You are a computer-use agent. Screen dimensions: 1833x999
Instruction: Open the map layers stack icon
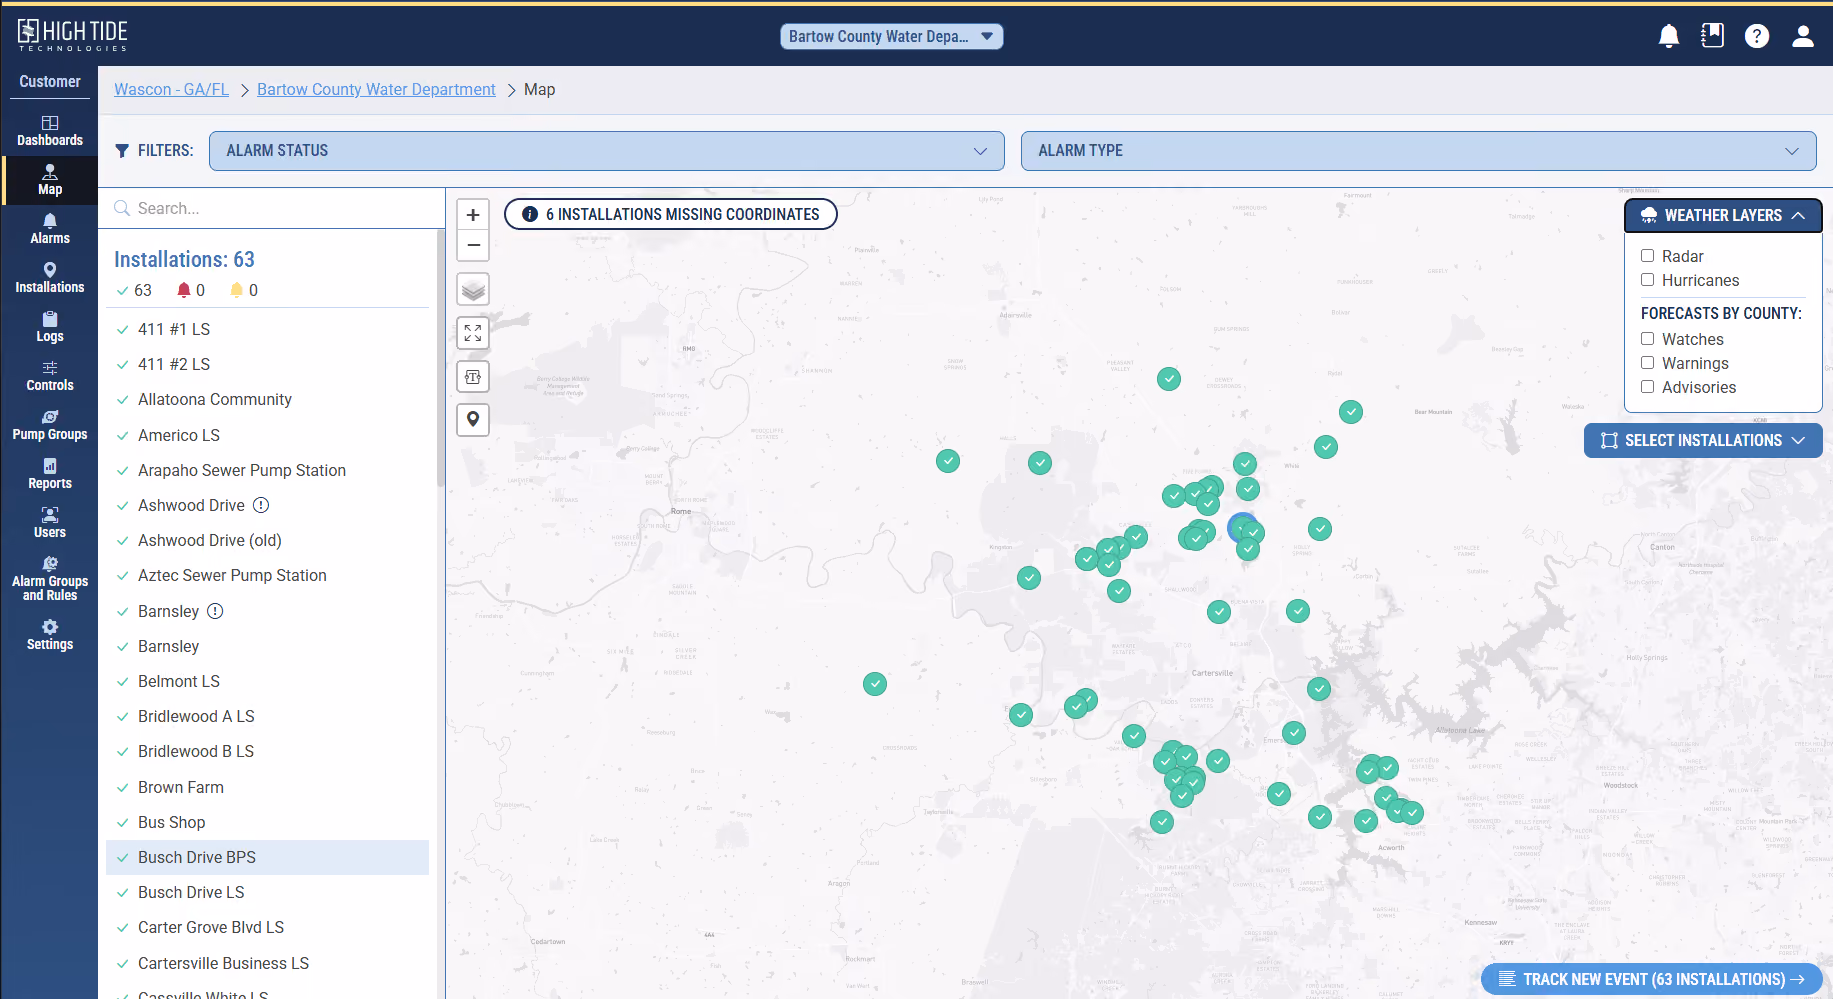pos(473,289)
